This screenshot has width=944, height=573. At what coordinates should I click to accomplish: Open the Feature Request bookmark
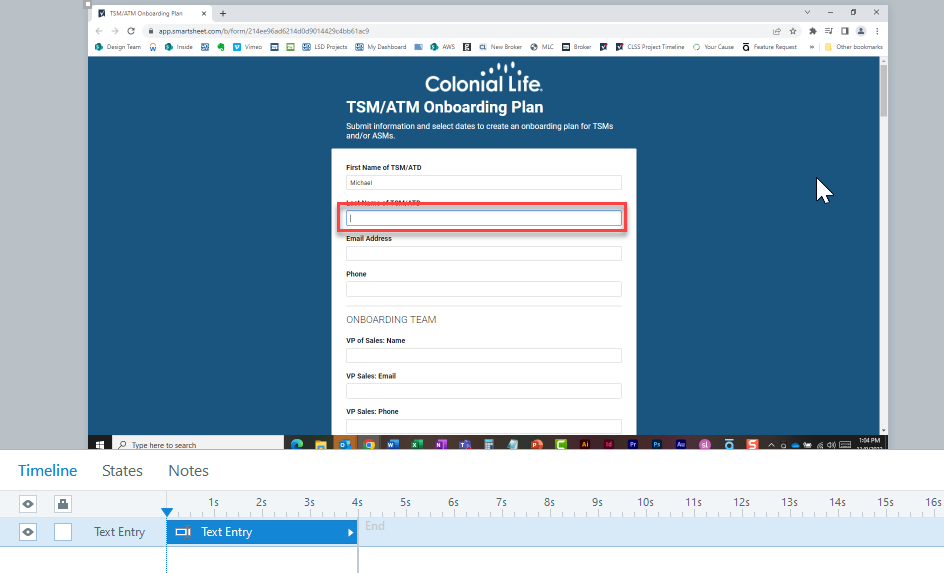coord(769,47)
